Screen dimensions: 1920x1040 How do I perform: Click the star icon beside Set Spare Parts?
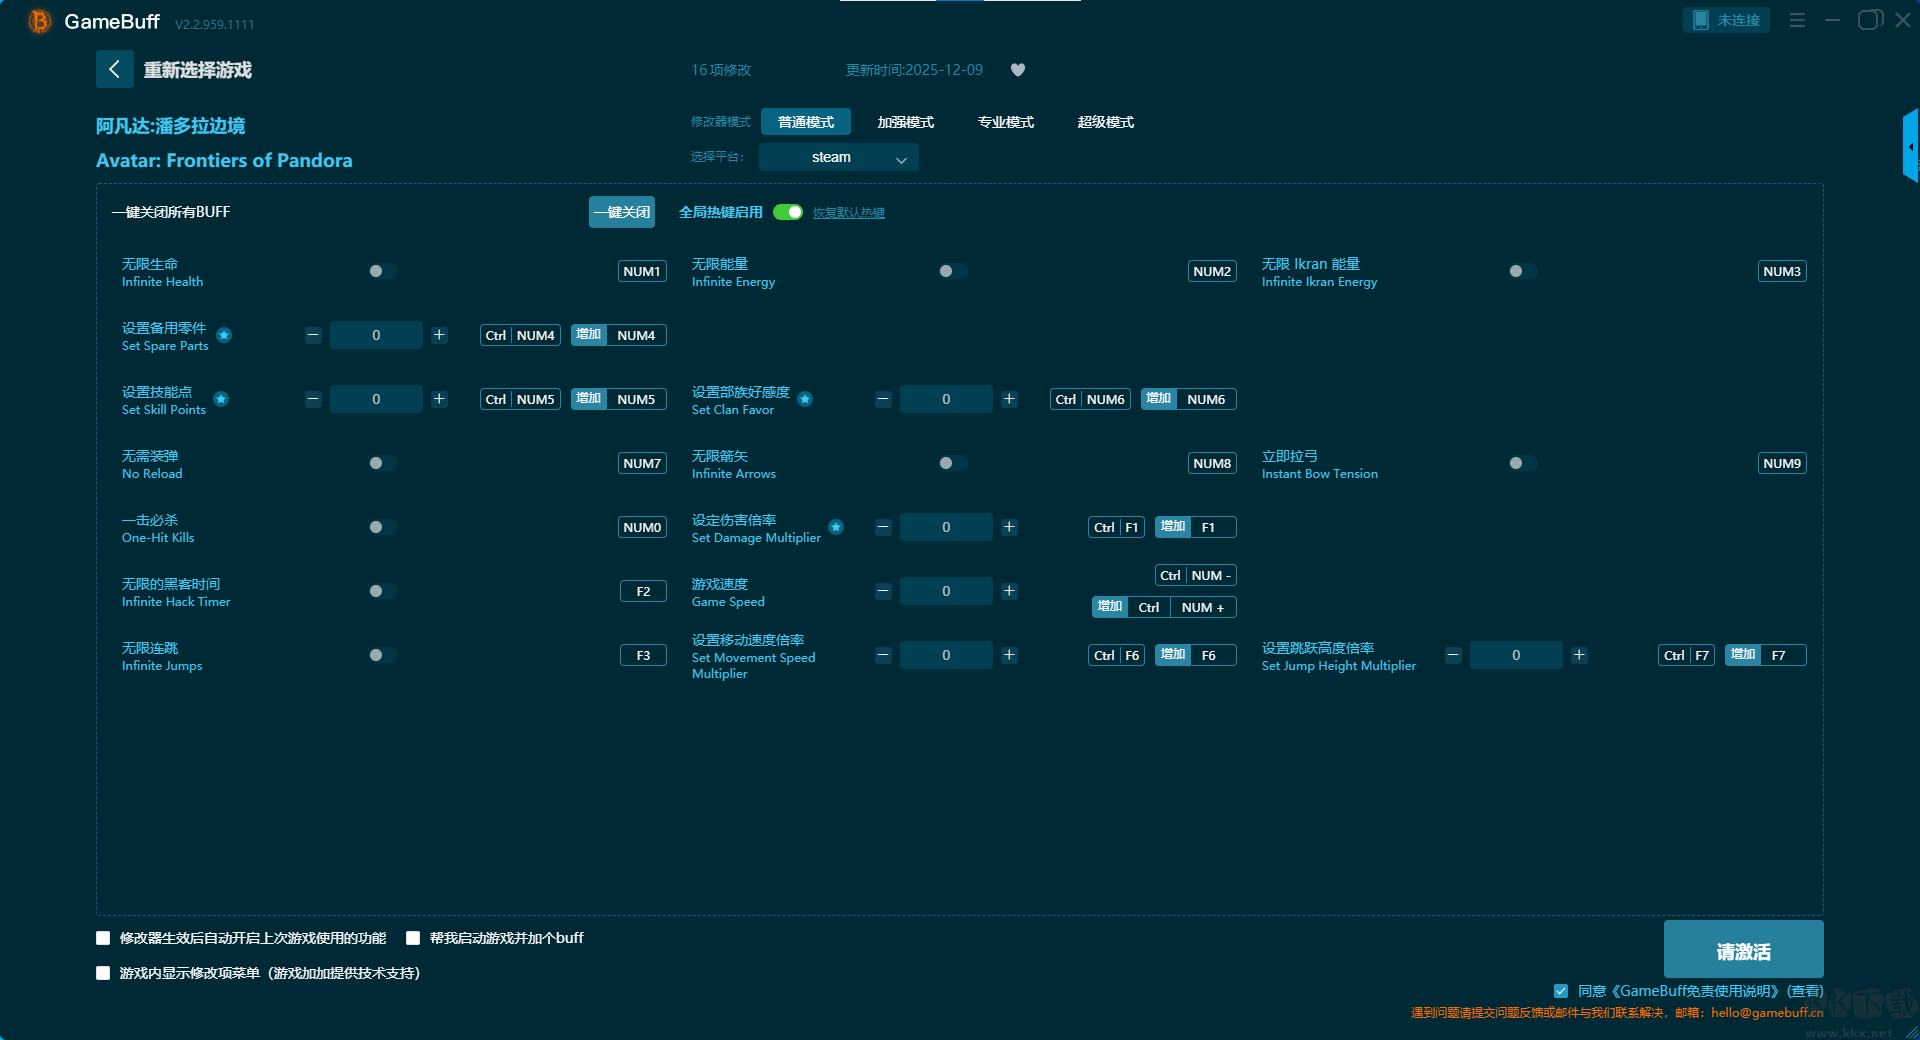[x=224, y=335]
